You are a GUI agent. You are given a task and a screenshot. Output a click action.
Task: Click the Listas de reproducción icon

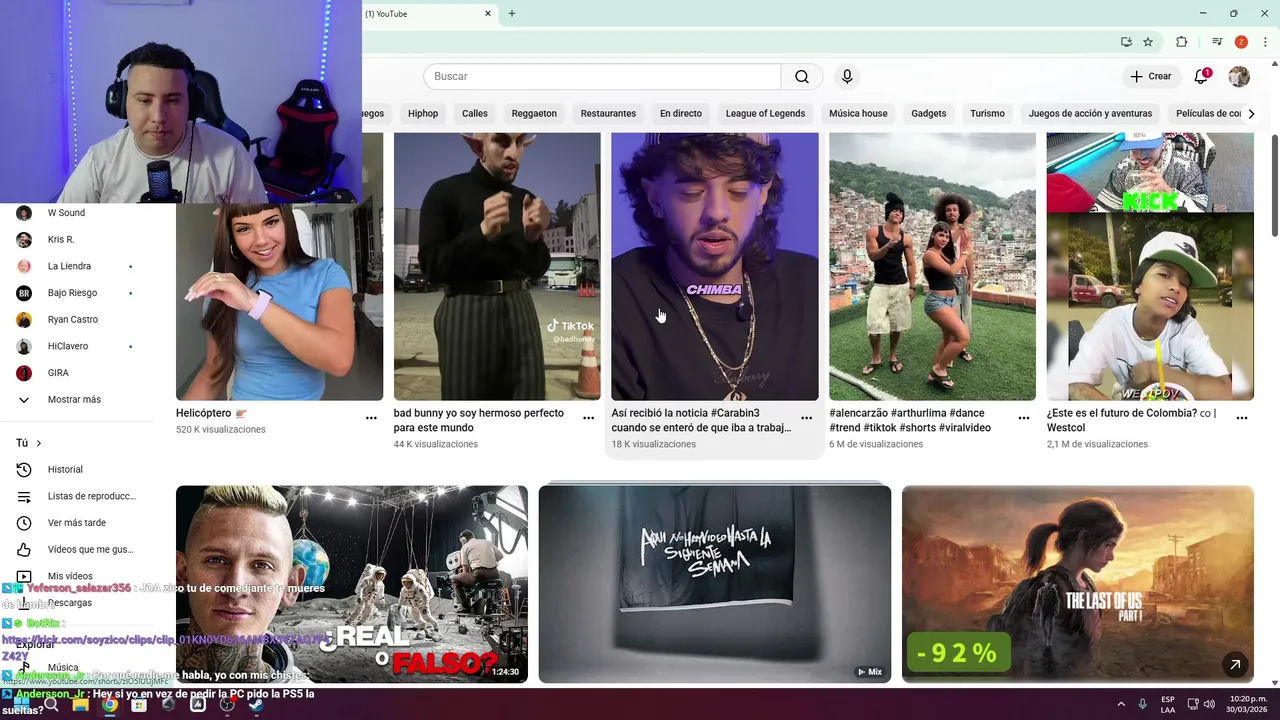24,496
